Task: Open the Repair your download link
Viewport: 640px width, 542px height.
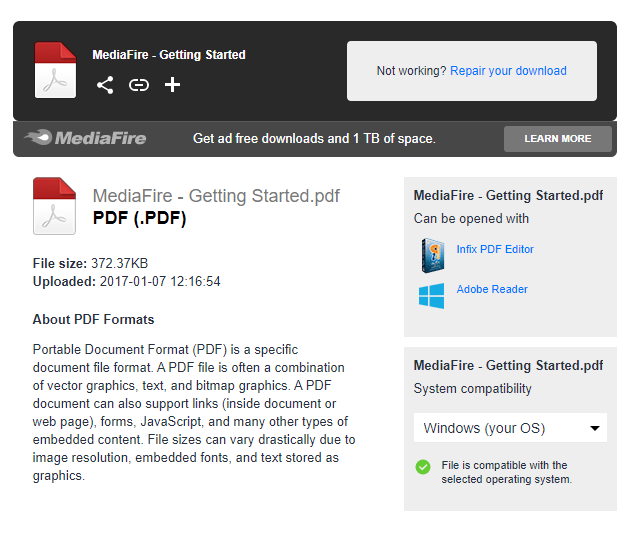Action: click(508, 71)
